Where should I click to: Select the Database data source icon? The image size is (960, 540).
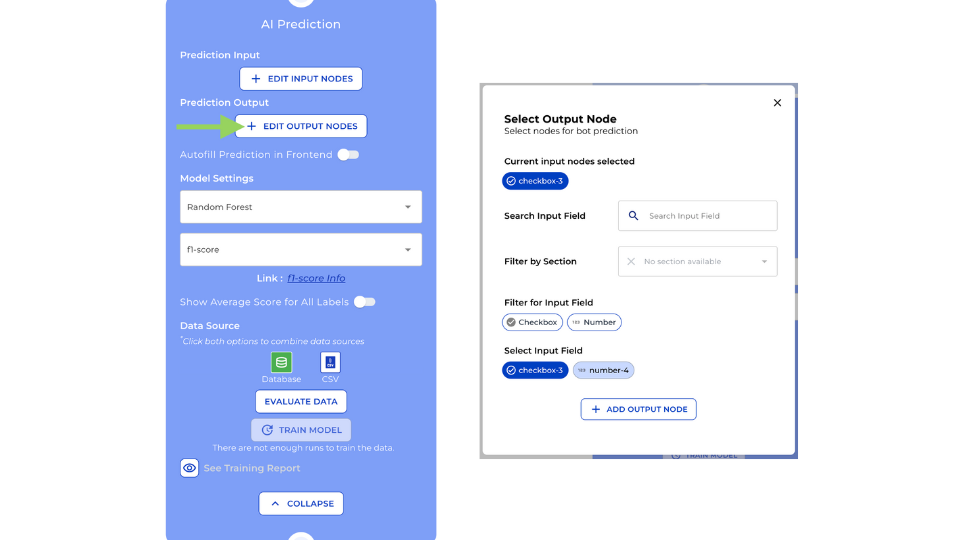tap(282, 362)
